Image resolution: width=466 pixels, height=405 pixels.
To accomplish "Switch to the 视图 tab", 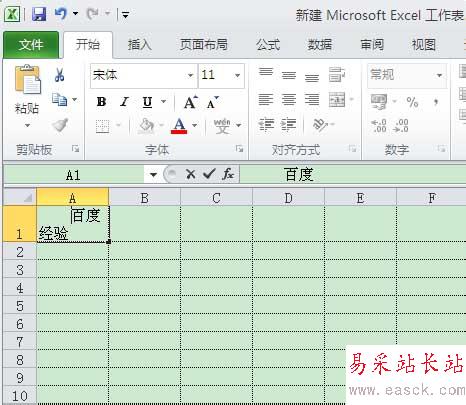I will click(424, 45).
